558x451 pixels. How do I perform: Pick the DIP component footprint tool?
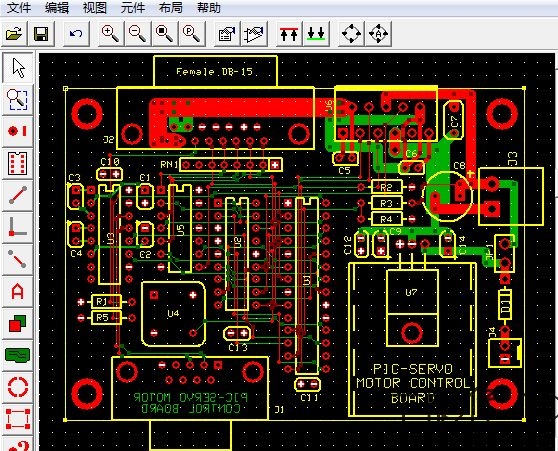click(18, 163)
